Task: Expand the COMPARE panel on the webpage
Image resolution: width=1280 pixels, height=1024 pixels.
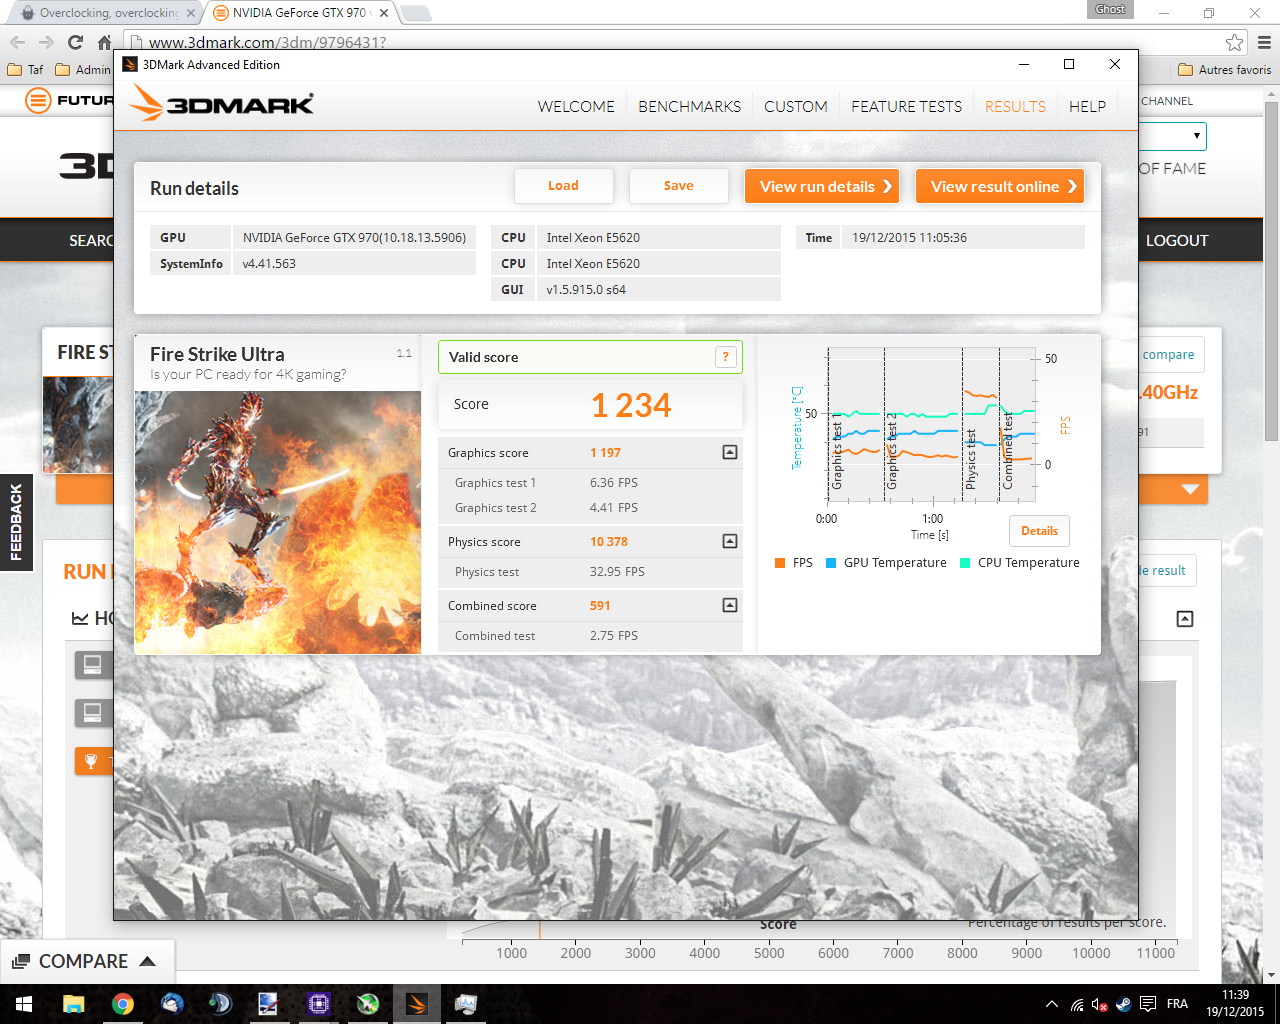Action: (85, 961)
